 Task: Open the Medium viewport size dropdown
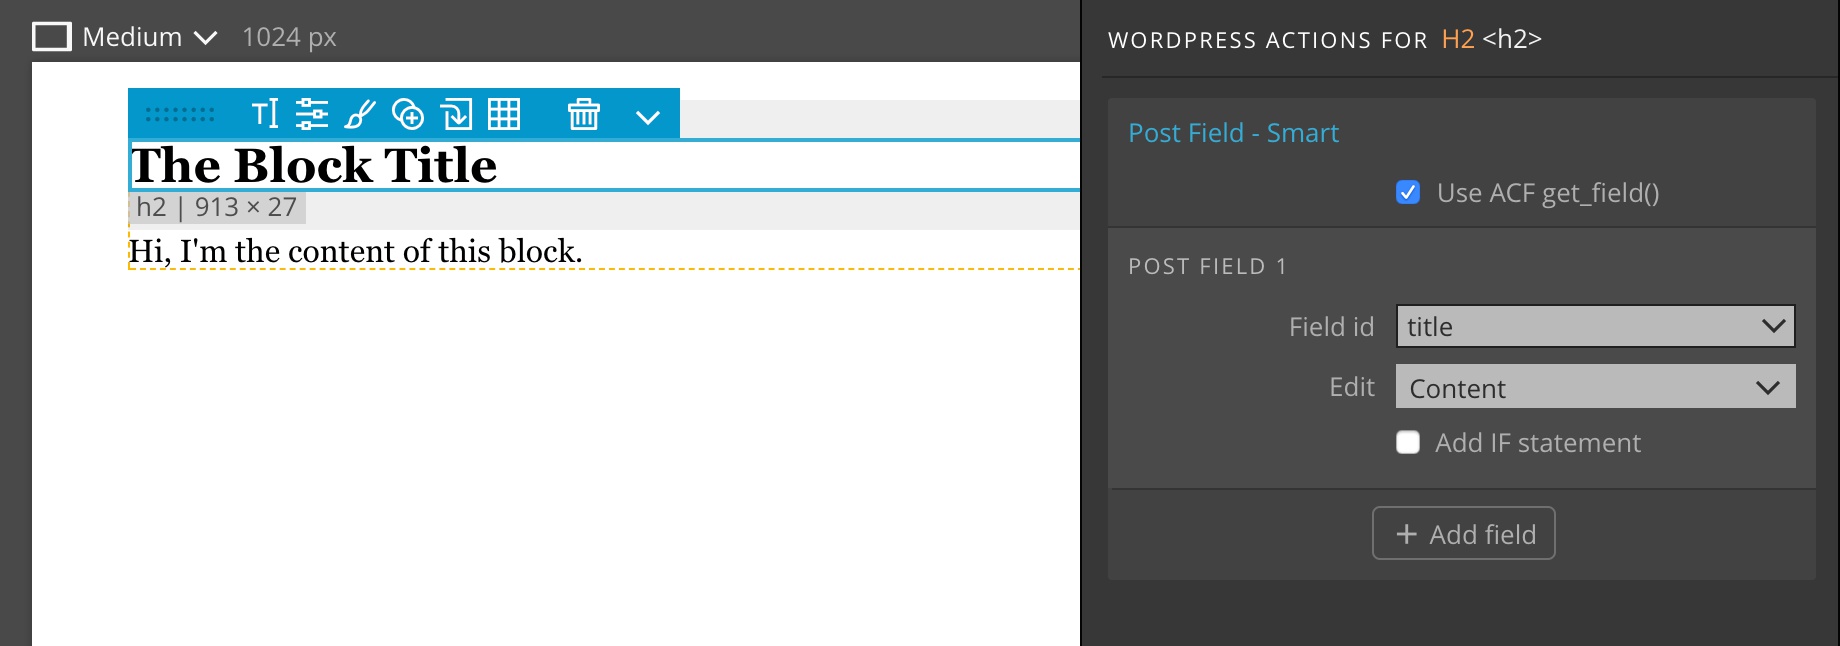click(x=149, y=37)
